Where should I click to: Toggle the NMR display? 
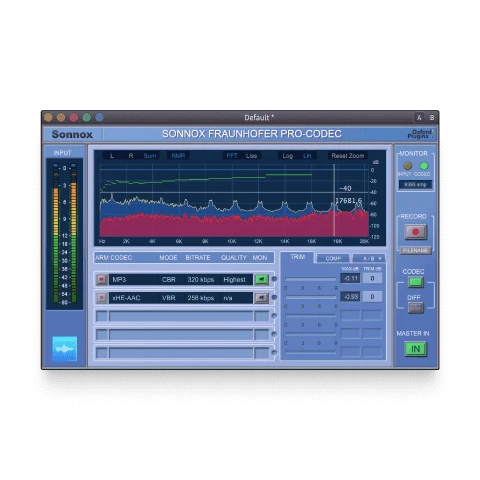pos(178,156)
